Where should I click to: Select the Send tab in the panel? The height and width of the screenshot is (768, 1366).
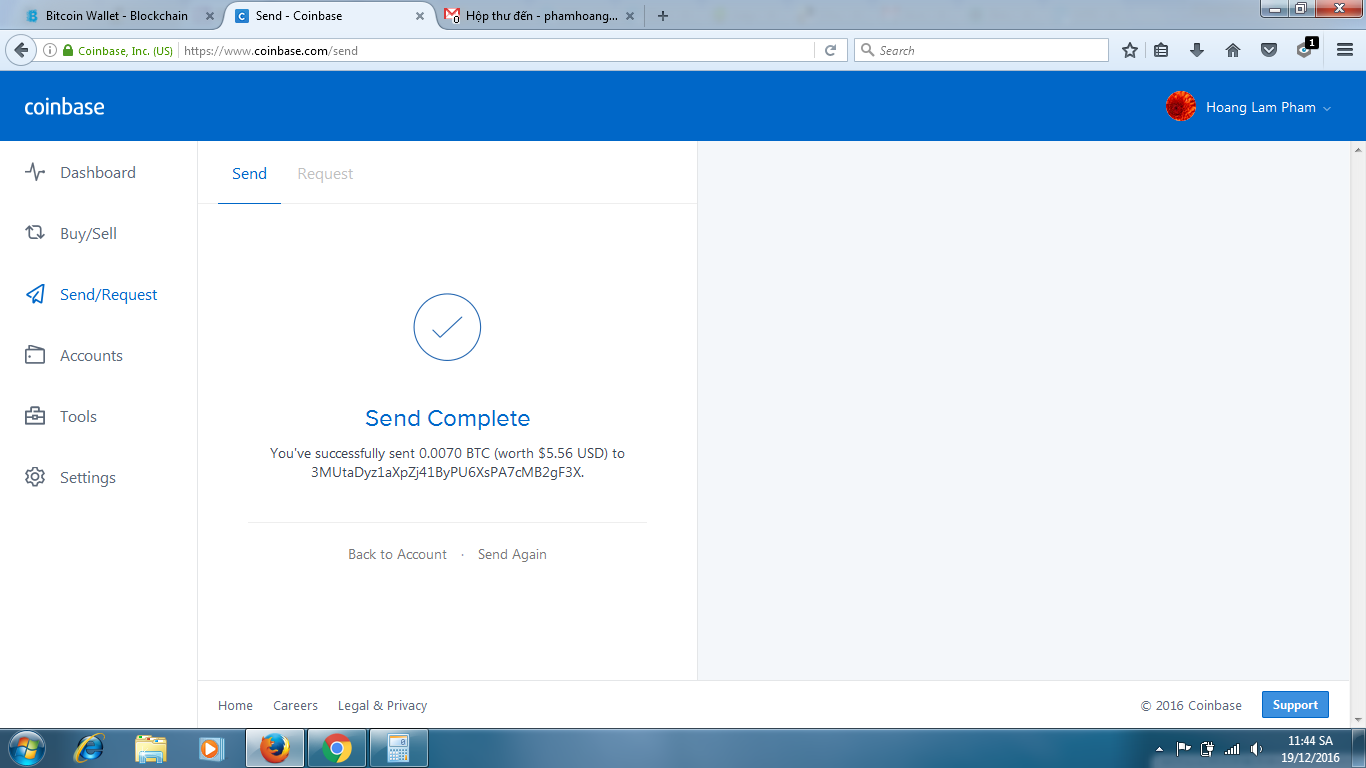point(249,173)
